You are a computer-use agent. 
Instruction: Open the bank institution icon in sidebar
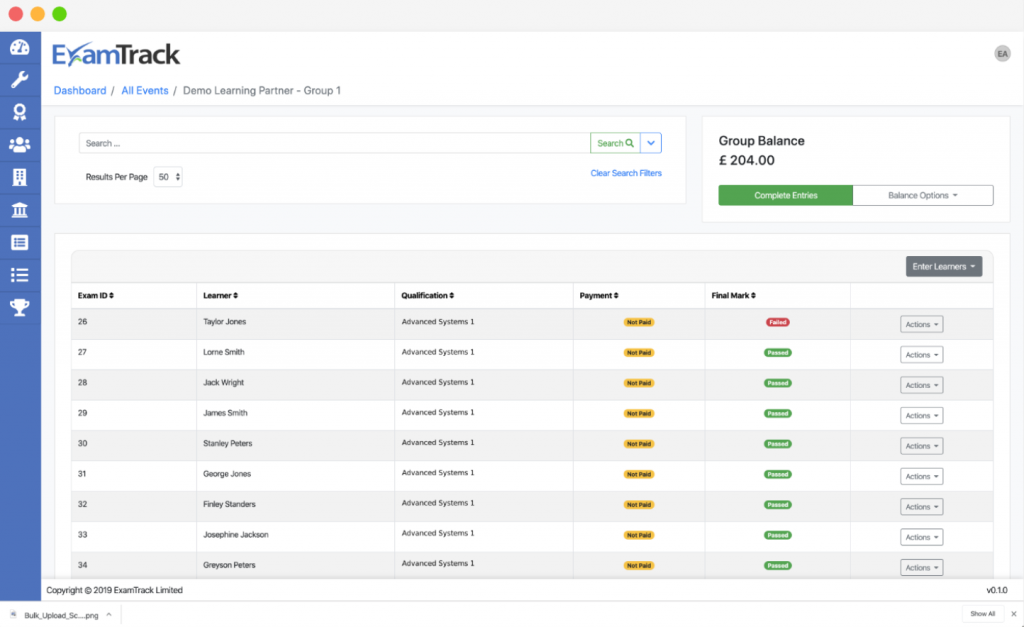tap(20, 210)
